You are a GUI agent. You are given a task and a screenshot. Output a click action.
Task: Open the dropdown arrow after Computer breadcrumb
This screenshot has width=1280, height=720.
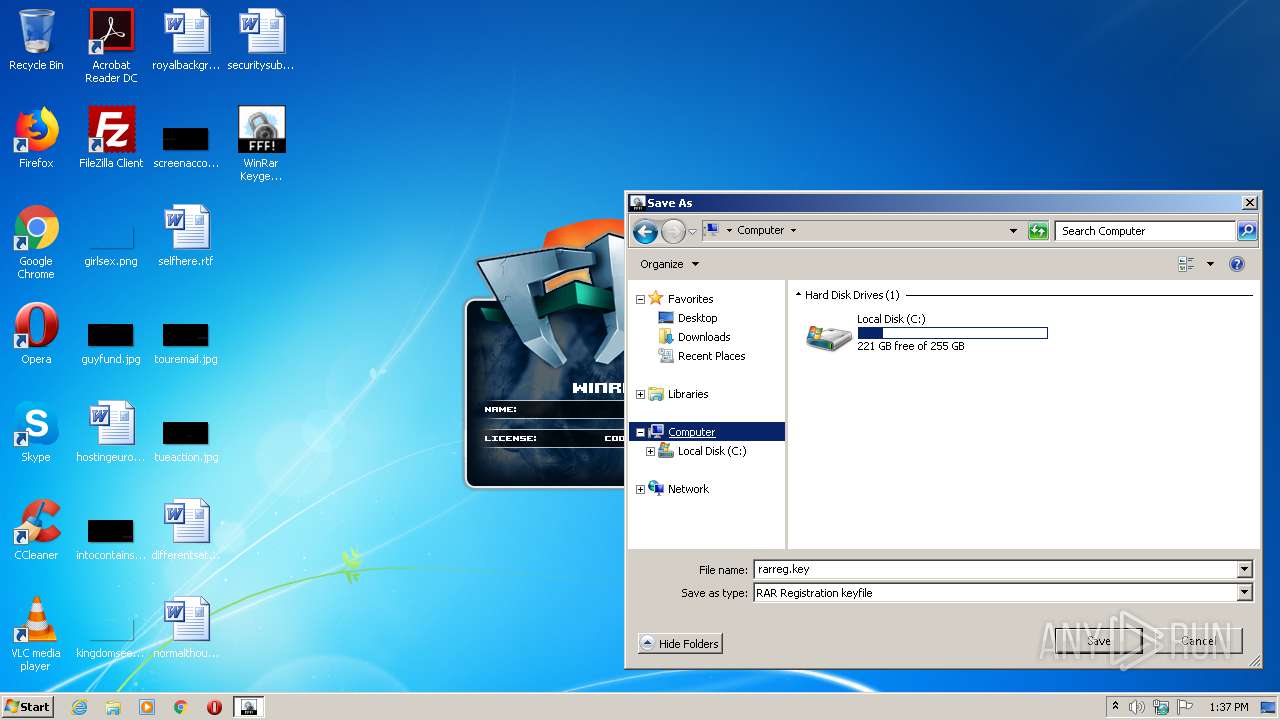coord(794,230)
